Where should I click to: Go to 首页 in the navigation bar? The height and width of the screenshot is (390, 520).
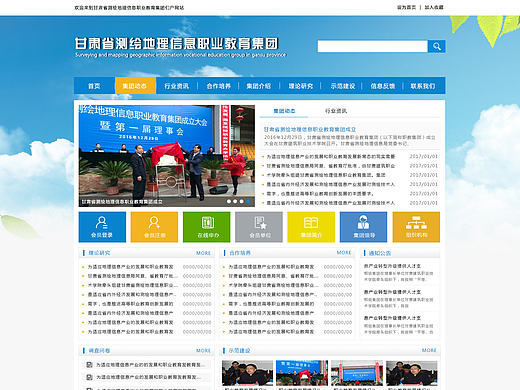point(94,86)
